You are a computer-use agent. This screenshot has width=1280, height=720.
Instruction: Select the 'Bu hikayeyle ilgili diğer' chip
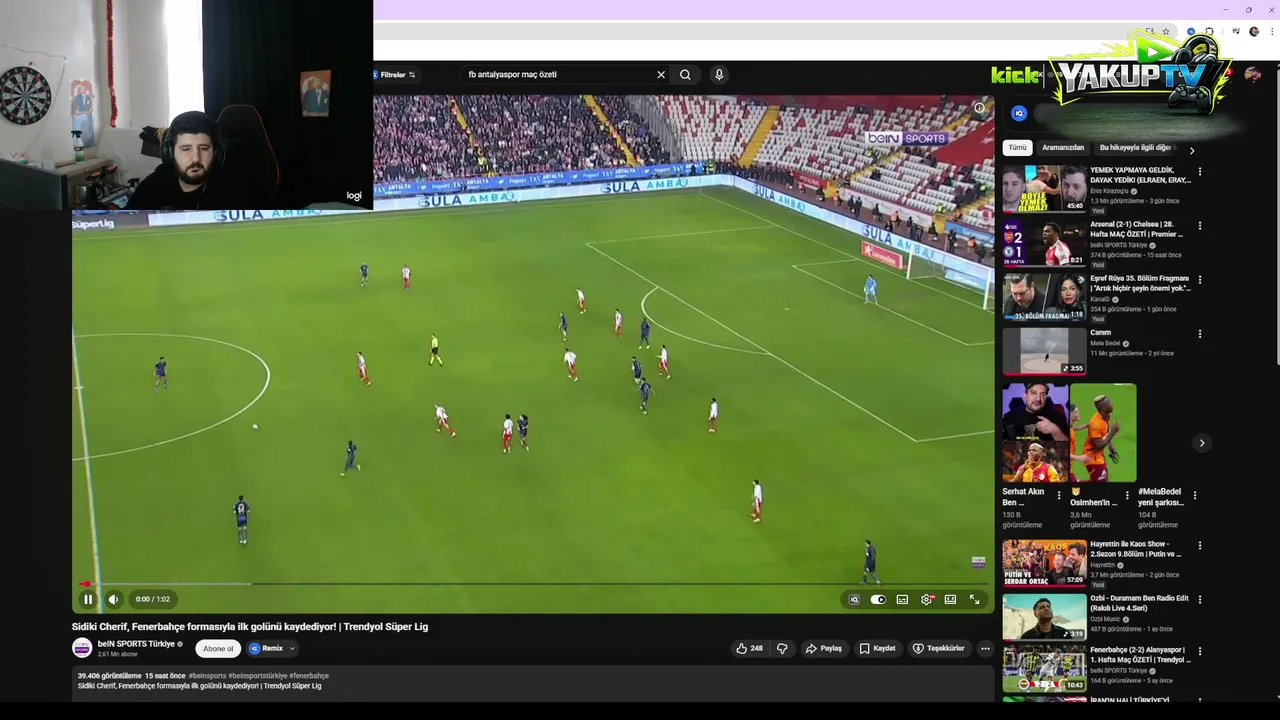tap(1135, 147)
